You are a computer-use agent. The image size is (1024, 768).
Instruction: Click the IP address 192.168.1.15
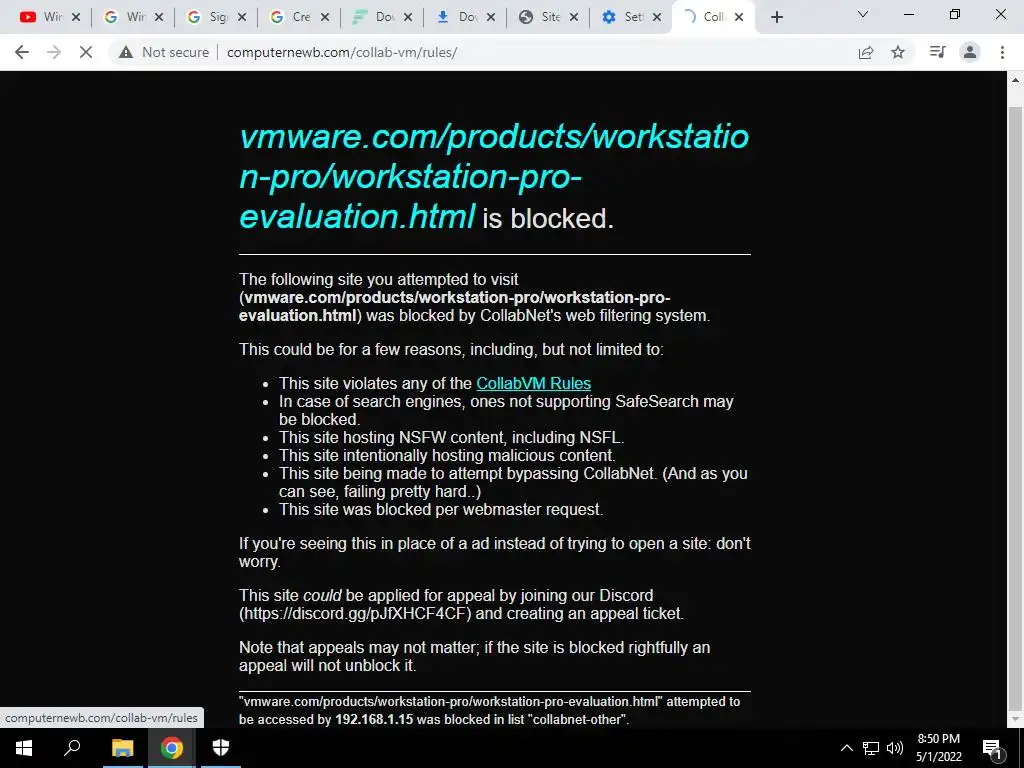pyautogui.click(x=374, y=720)
